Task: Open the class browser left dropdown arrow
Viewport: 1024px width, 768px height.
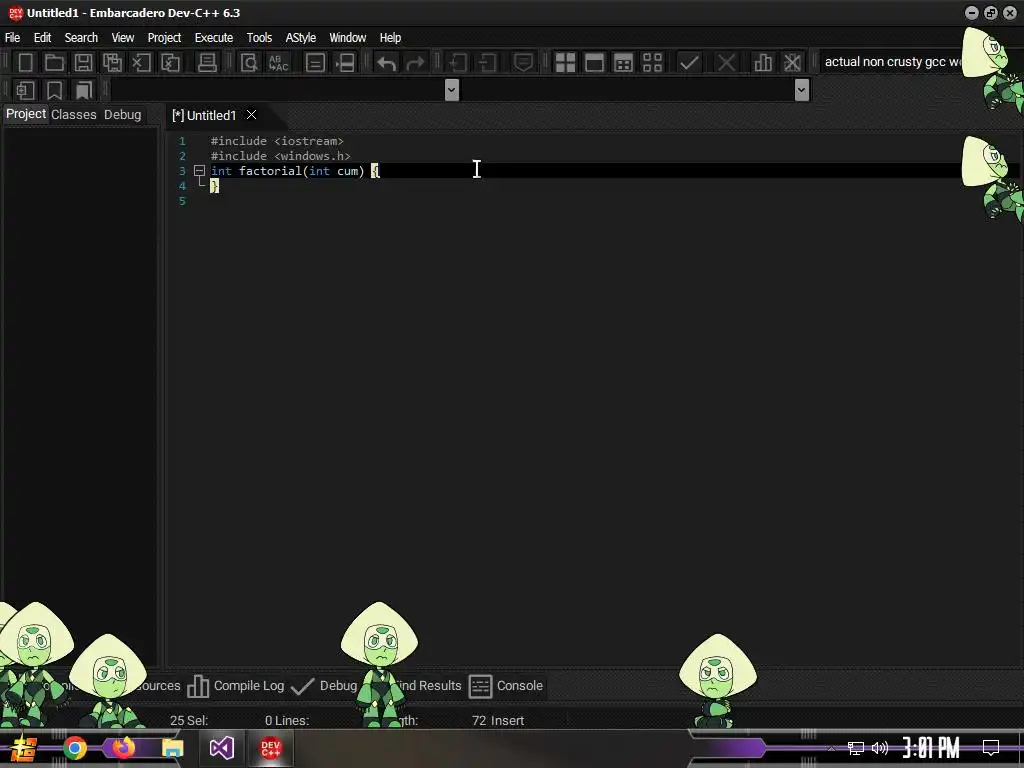Action: tap(451, 90)
